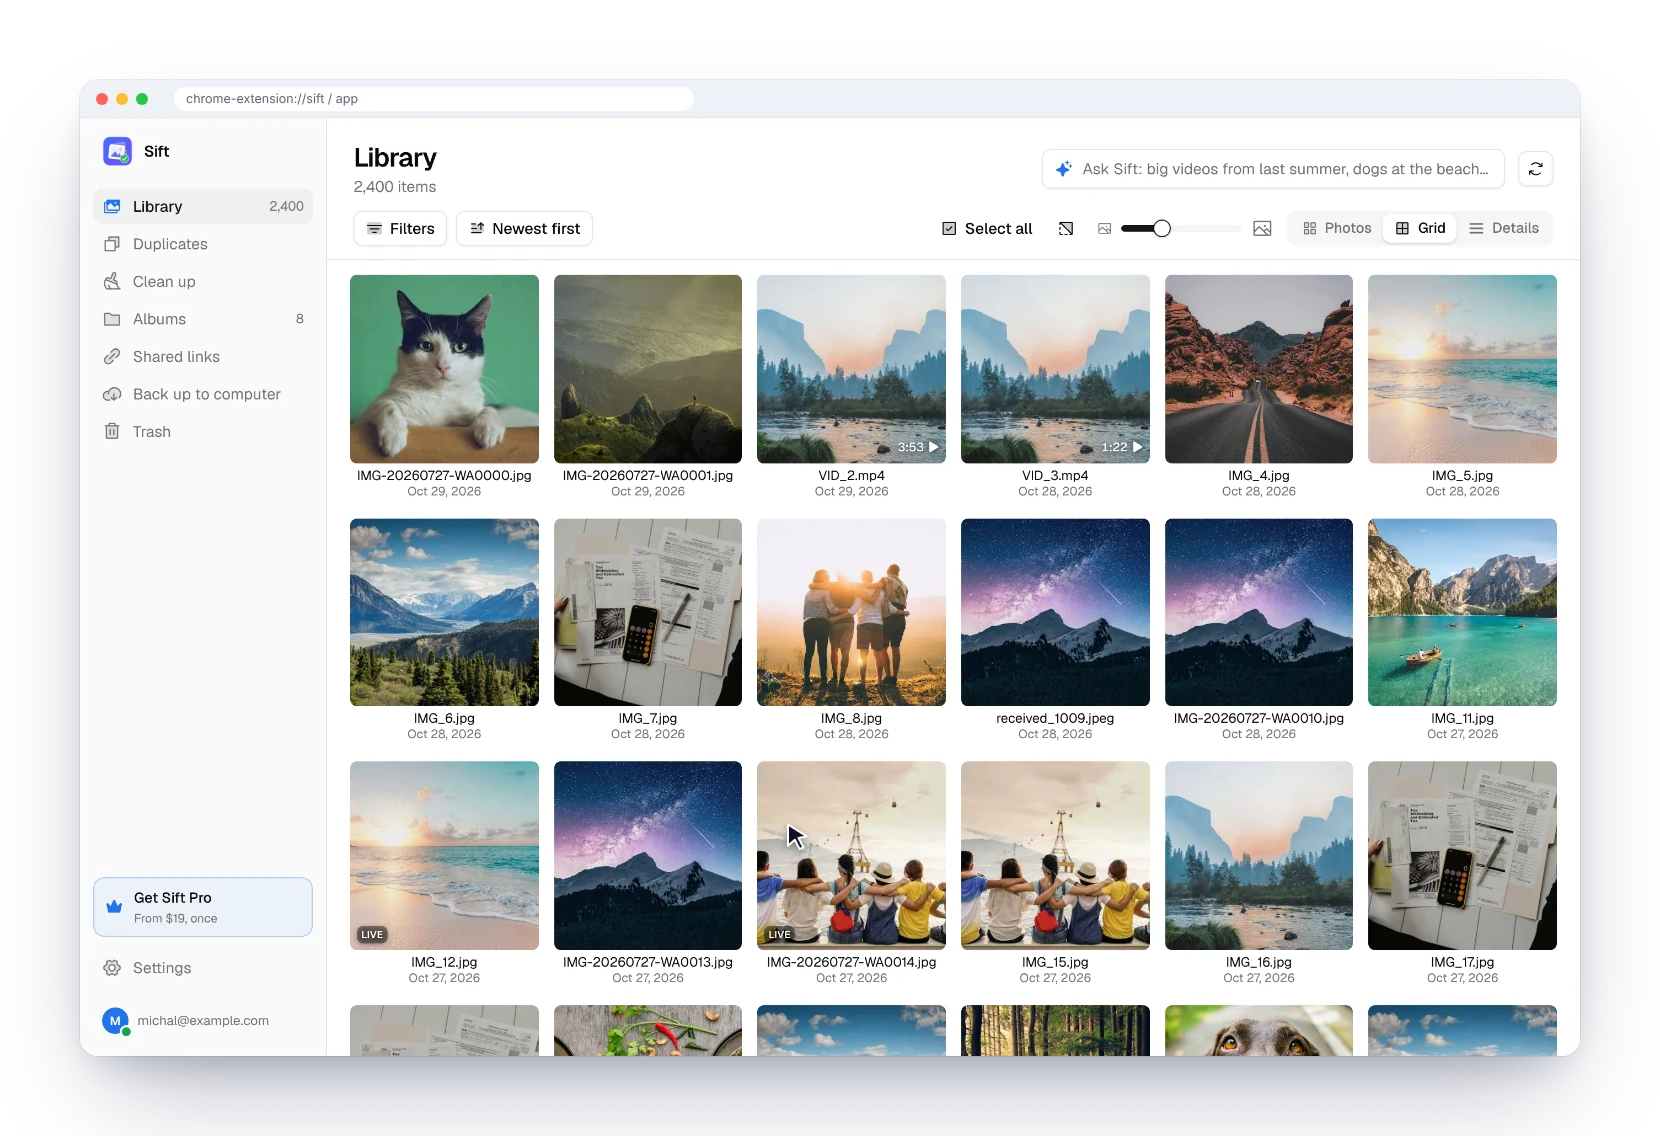The image size is (1660, 1136).
Task: Click the Shared links chain icon
Action: 112,356
